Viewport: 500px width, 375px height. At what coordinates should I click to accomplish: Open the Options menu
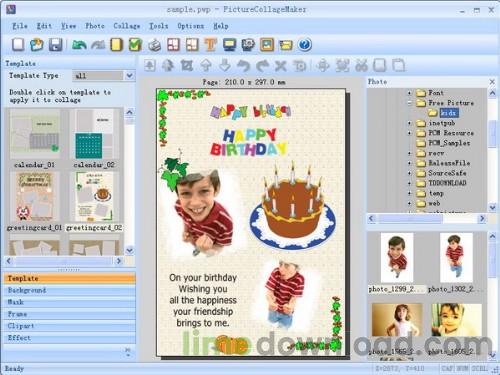(x=190, y=26)
